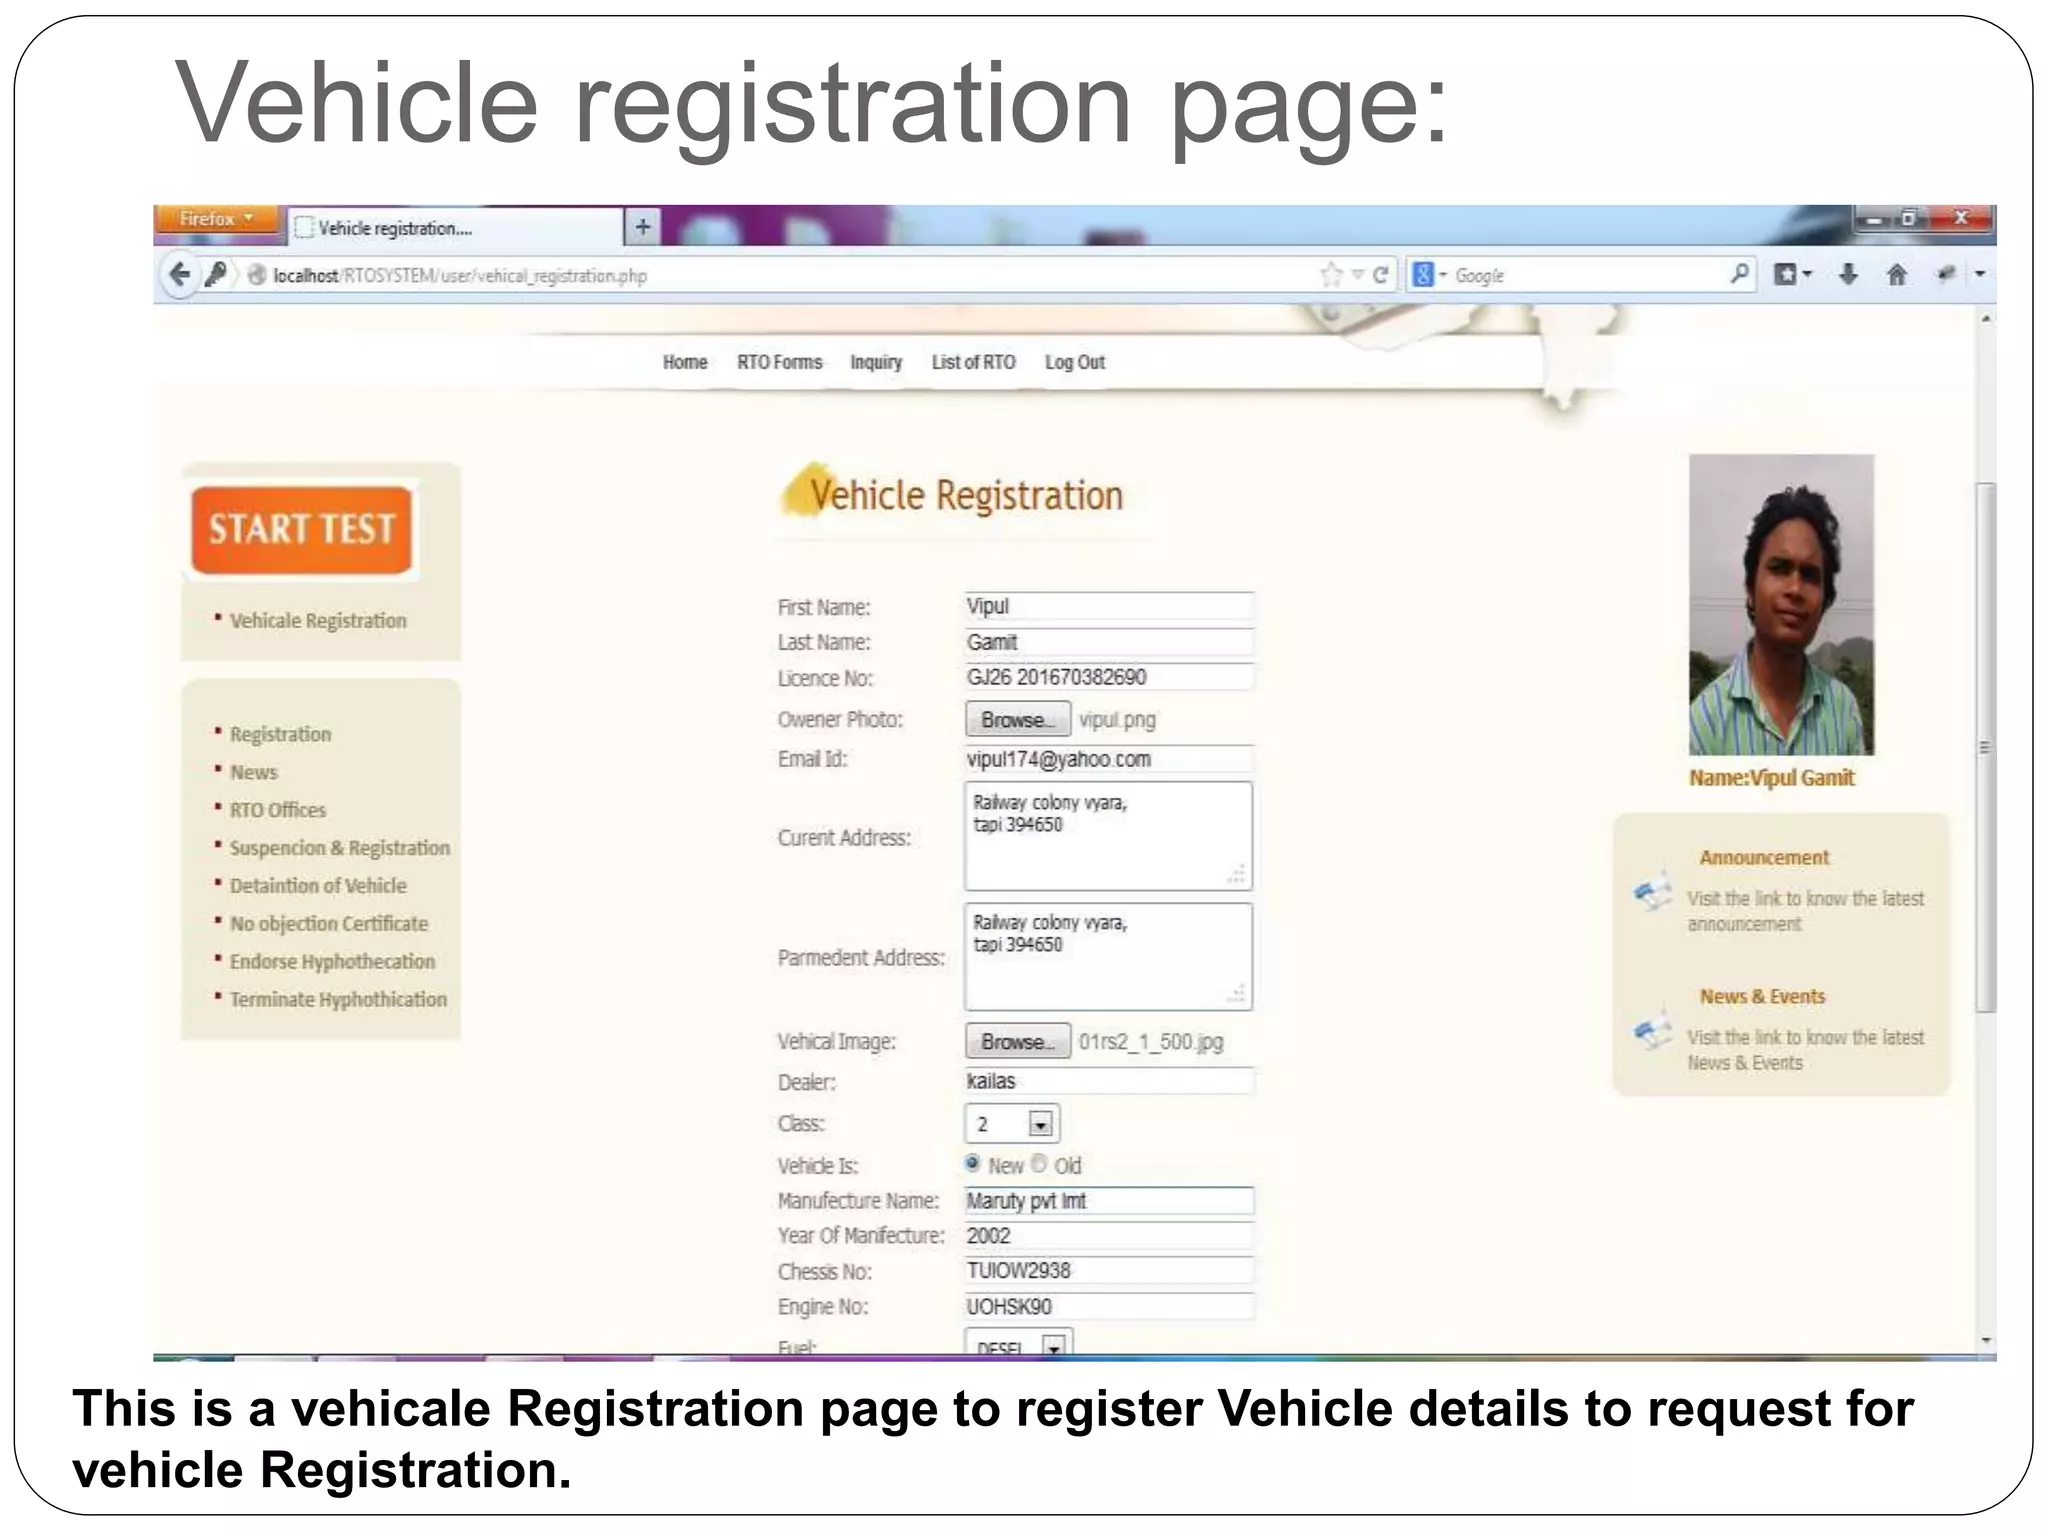This screenshot has height=1536, width=2048.
Task: Open the bookmarks menu icon
Action: [x=1786, y=274]
